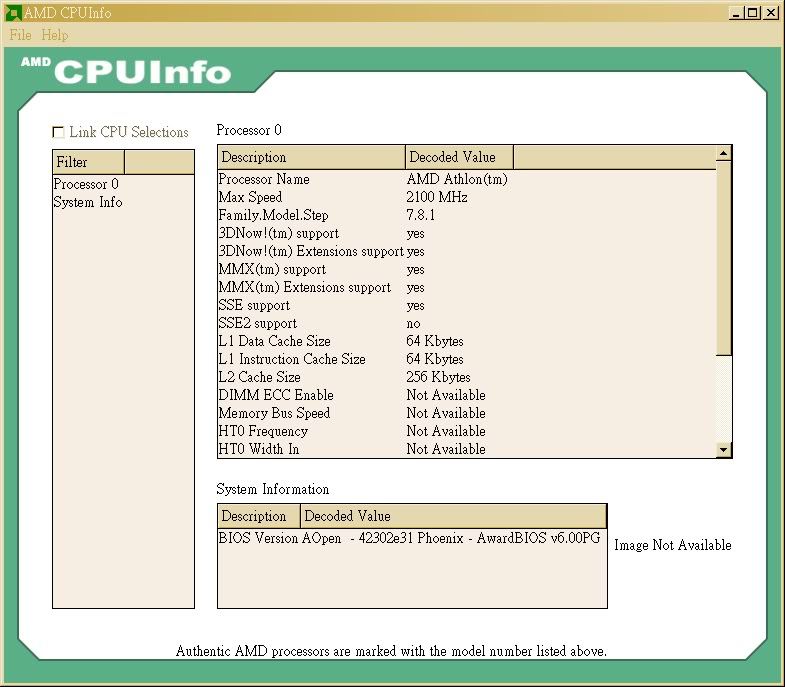Click the Image Not Available placeholder
Screen dimensions: 785x687
click(x=673, y=545)
